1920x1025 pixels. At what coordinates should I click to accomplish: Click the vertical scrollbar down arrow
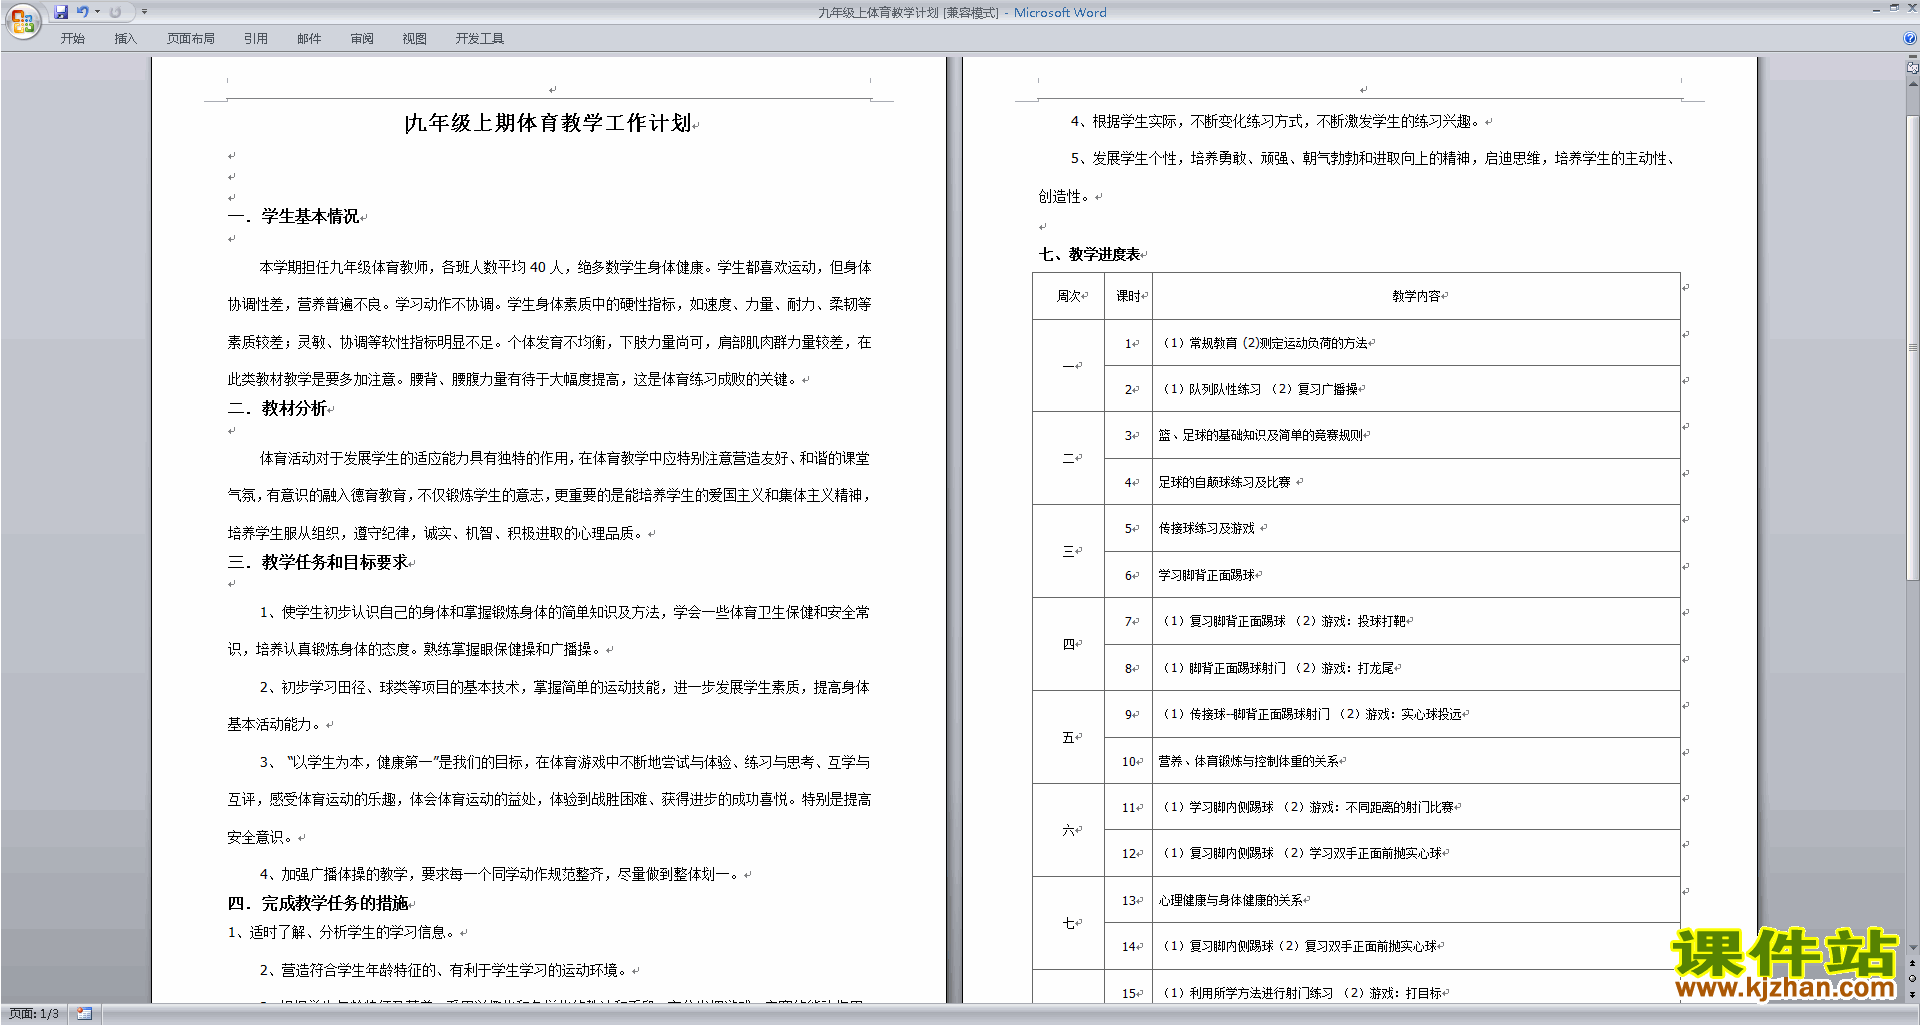[x=1912, y=947]
